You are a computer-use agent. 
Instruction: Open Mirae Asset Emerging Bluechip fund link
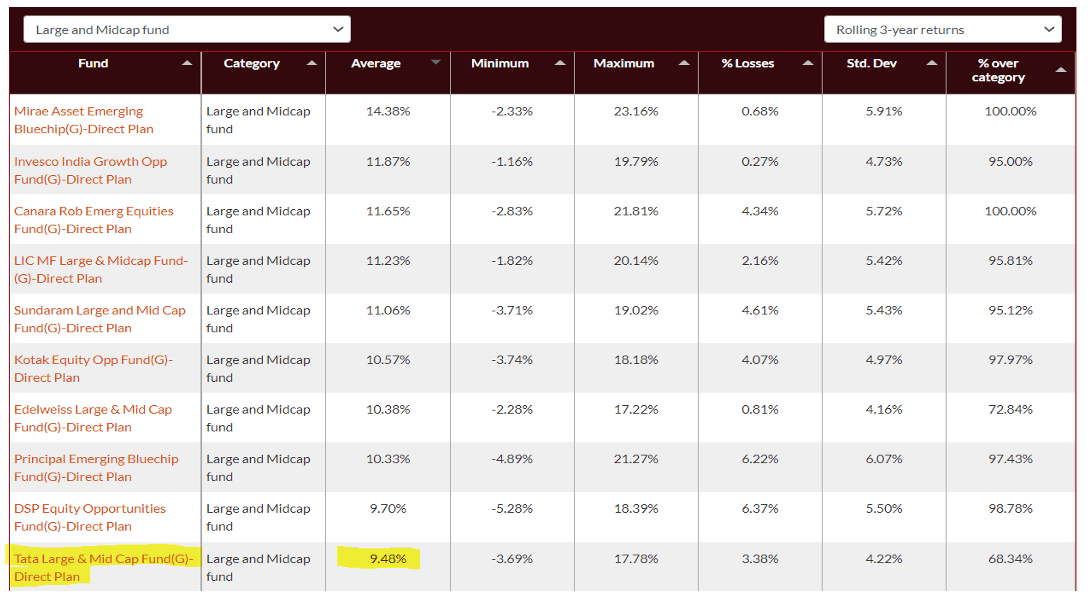(83, 120)
